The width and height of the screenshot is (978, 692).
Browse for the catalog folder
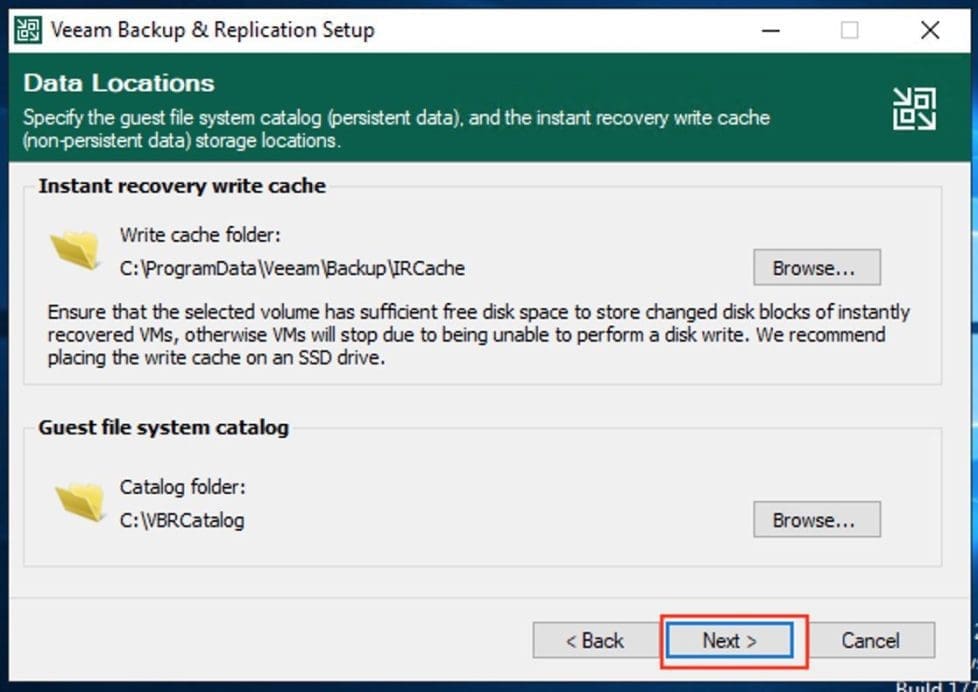(816, 520)
